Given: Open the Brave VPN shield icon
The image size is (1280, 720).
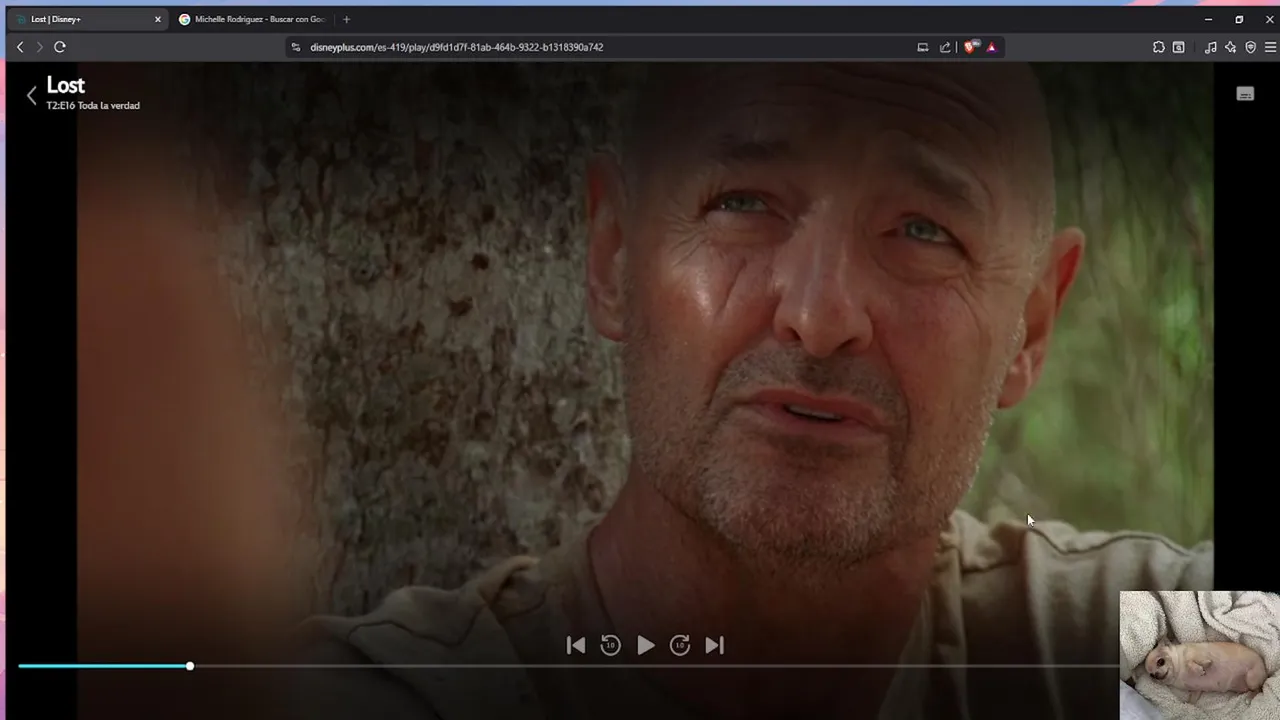Looking at the screenshot, I should [x=1250, y=47].
